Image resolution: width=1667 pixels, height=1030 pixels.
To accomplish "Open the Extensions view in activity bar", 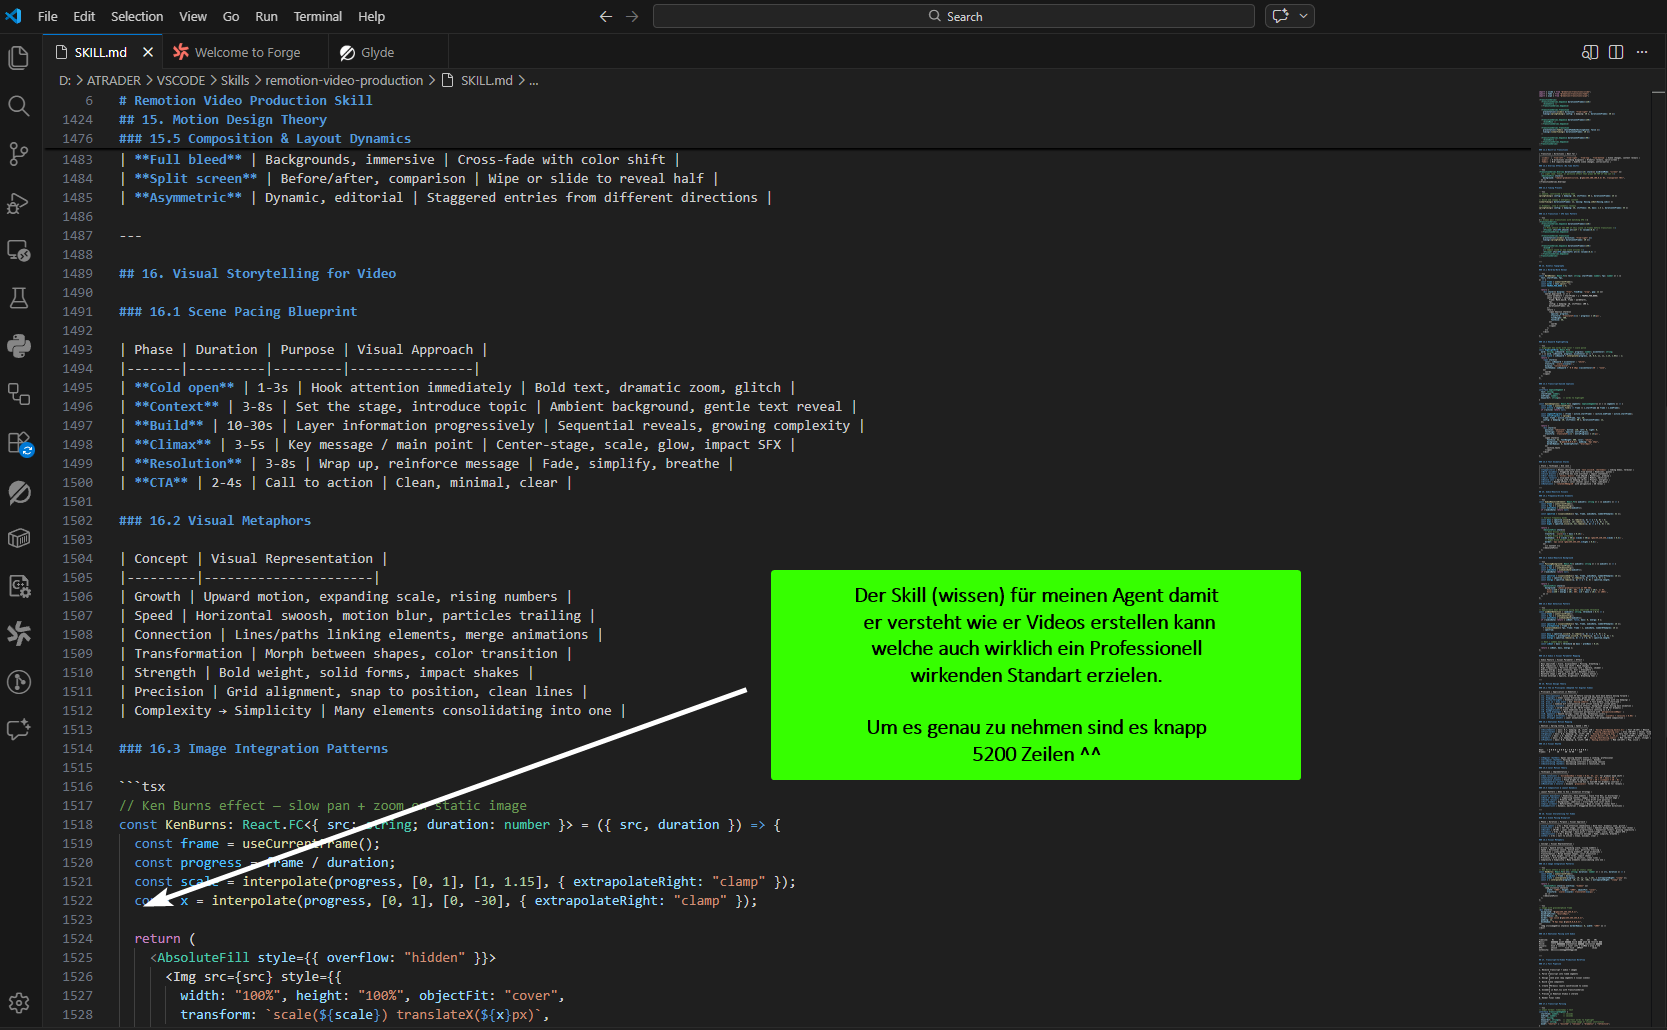I will [x=19, y=443].
